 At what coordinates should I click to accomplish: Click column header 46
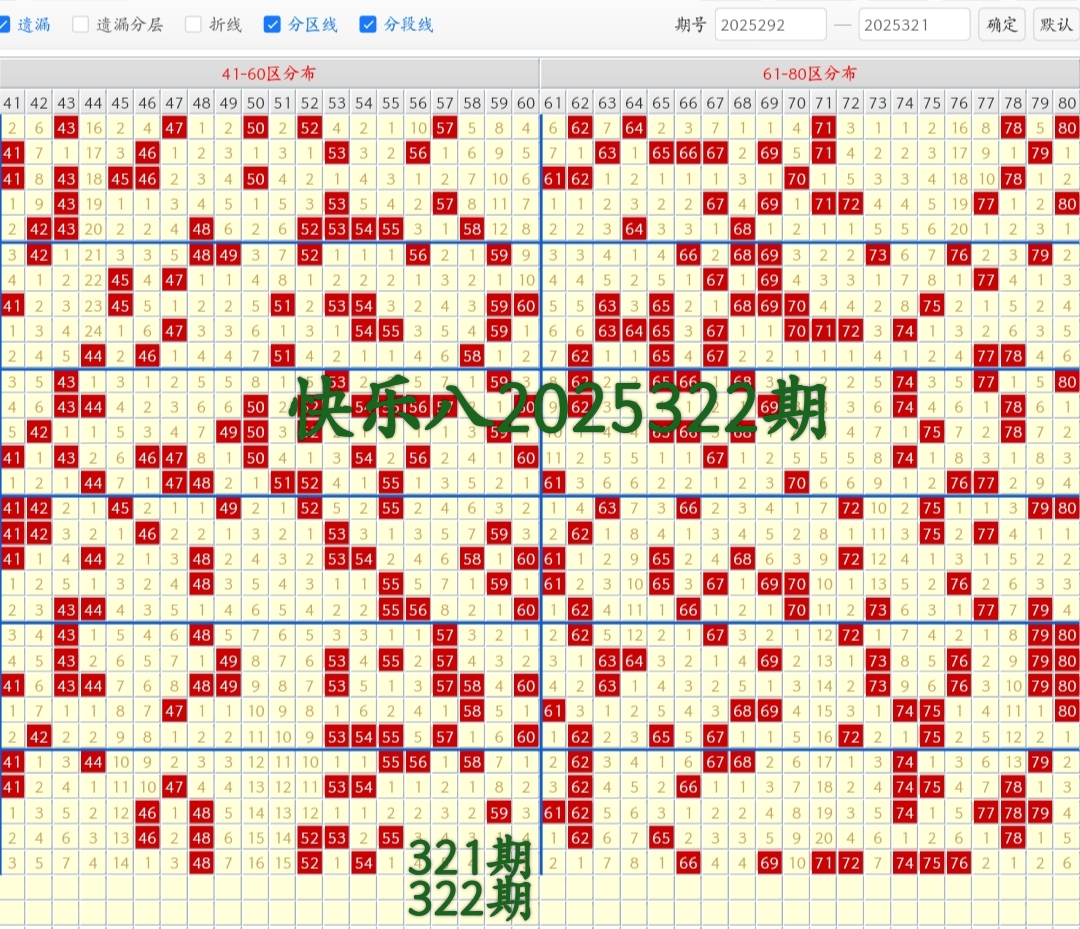[147, 103]
